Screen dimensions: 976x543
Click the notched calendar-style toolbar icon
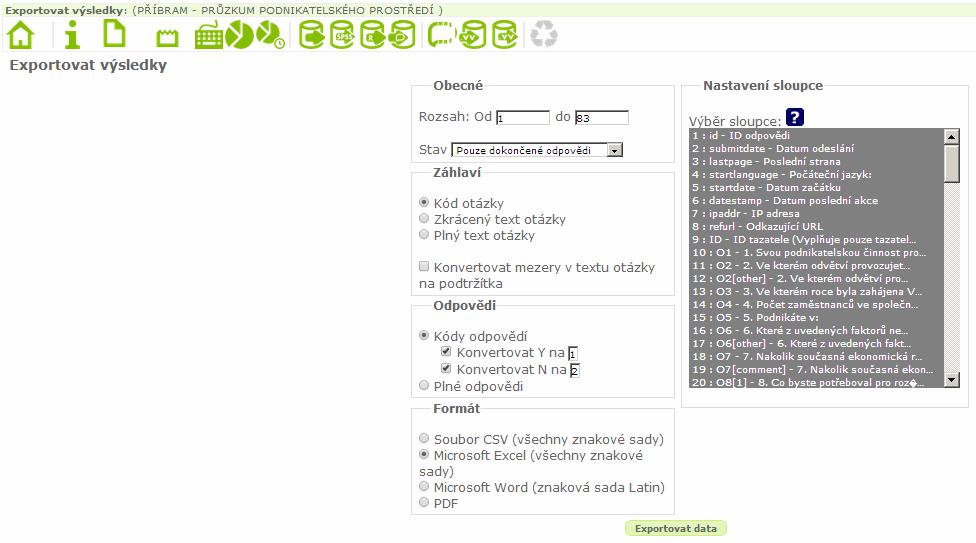[167, 39]
